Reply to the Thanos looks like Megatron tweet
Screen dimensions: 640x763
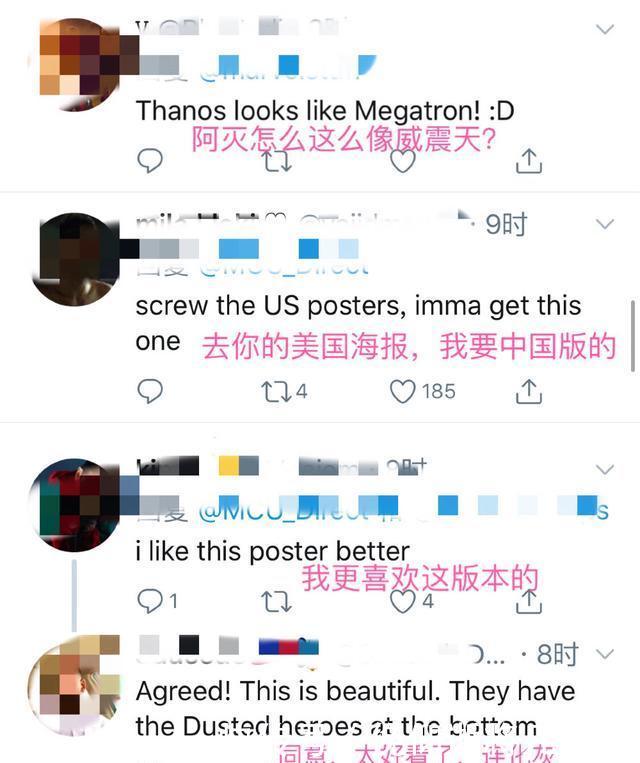point(150,161)
